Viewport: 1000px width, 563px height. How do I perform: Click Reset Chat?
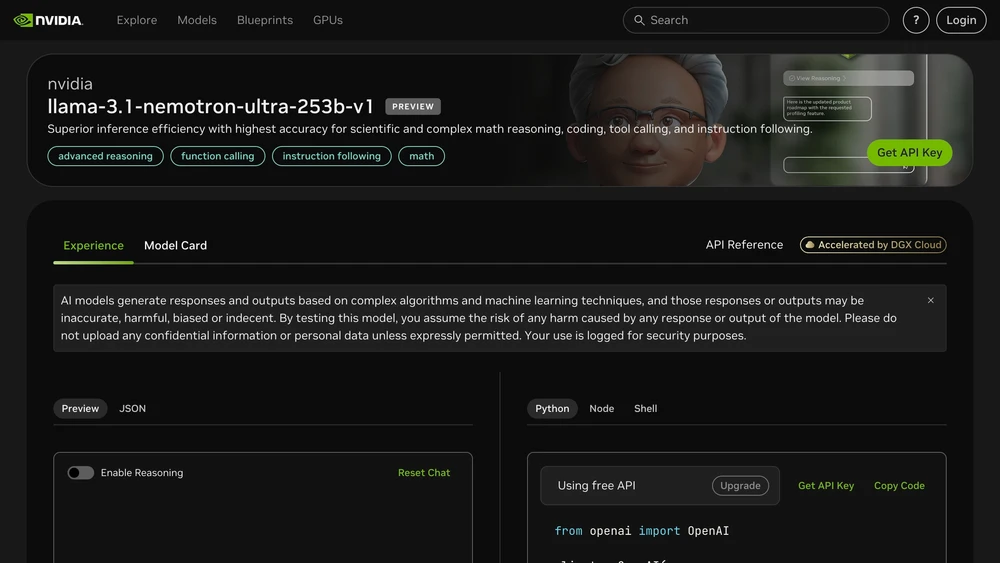click(424, 472)
